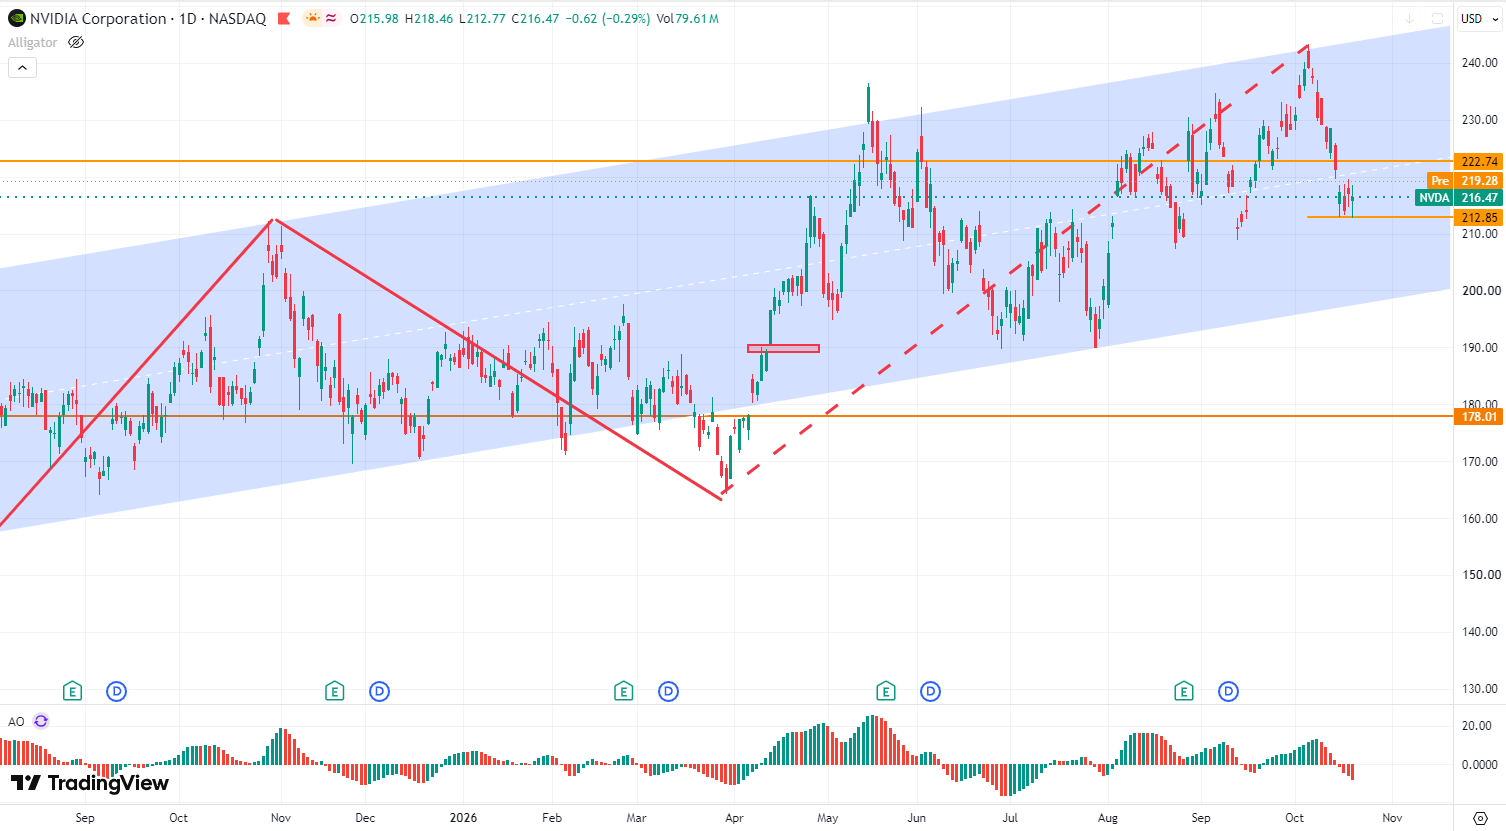Click the 178.01 orange price label

coord(1478,416)
